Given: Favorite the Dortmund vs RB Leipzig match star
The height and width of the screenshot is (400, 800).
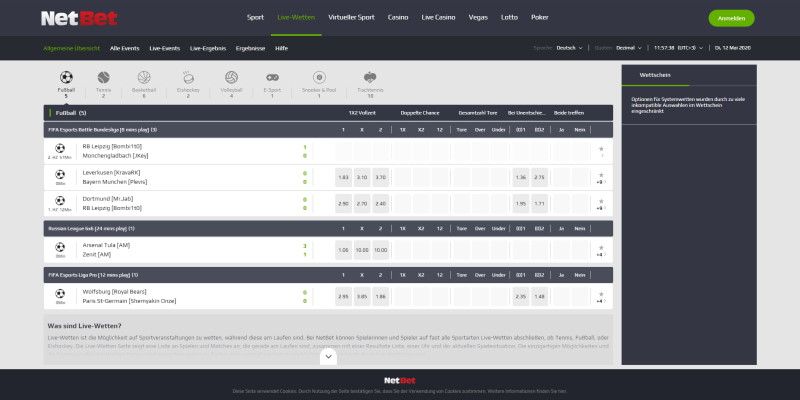Looking at the screenshot, I should click(601, 201).
